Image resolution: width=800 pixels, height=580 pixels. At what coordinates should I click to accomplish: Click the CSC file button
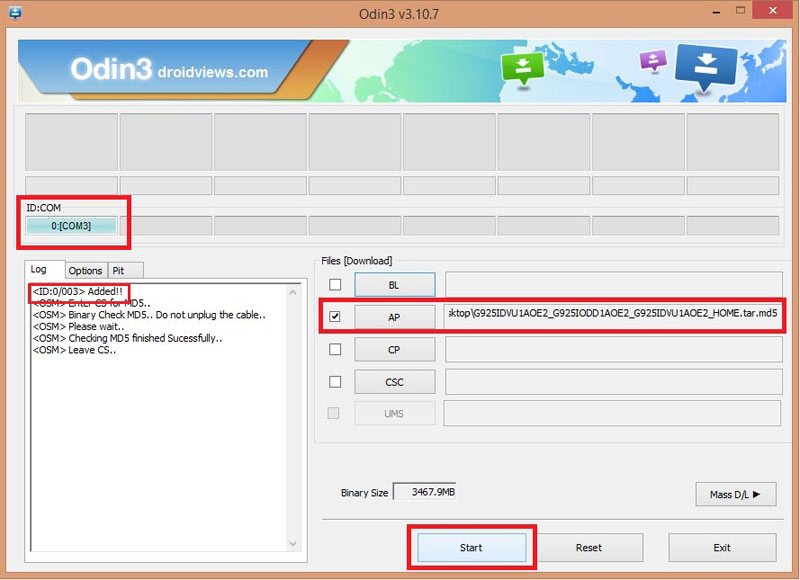[395, 382]
